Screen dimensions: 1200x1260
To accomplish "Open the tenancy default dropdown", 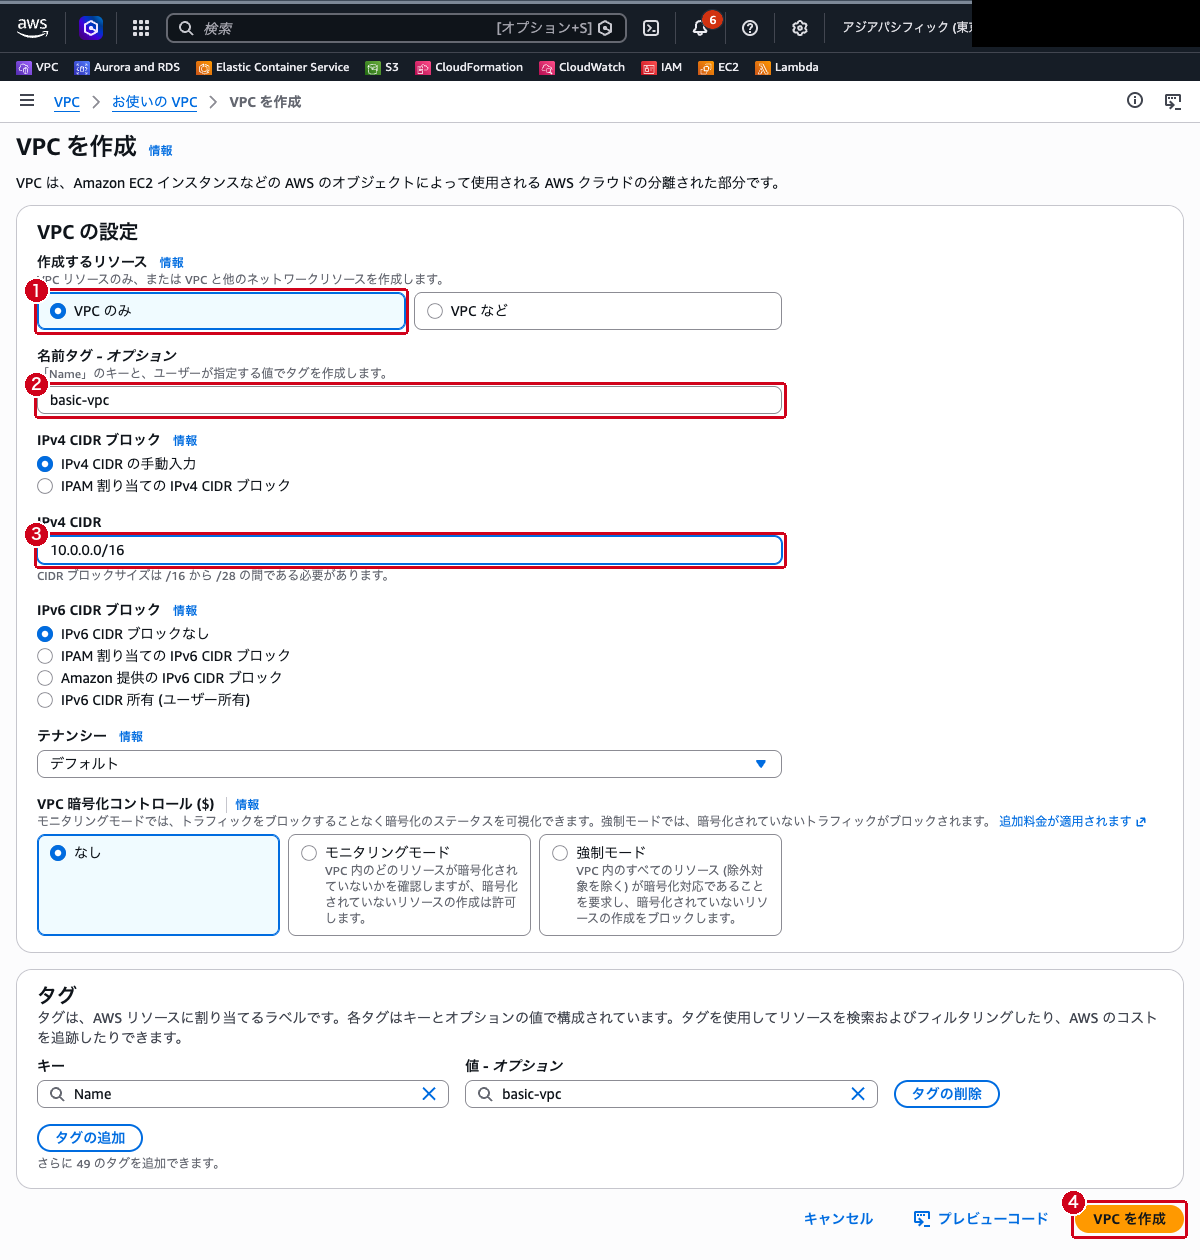I will [x=409, y=764].
